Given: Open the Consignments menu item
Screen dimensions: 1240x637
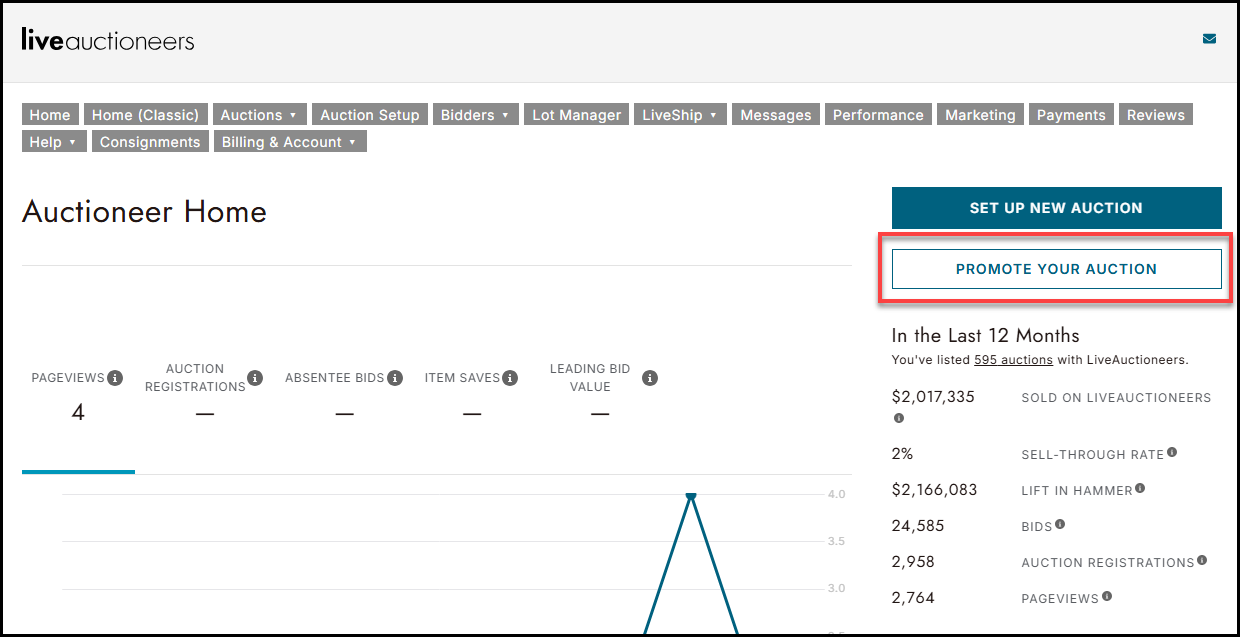Looking at the screenshot, I should pyautogui.click(x=150, y=142).
